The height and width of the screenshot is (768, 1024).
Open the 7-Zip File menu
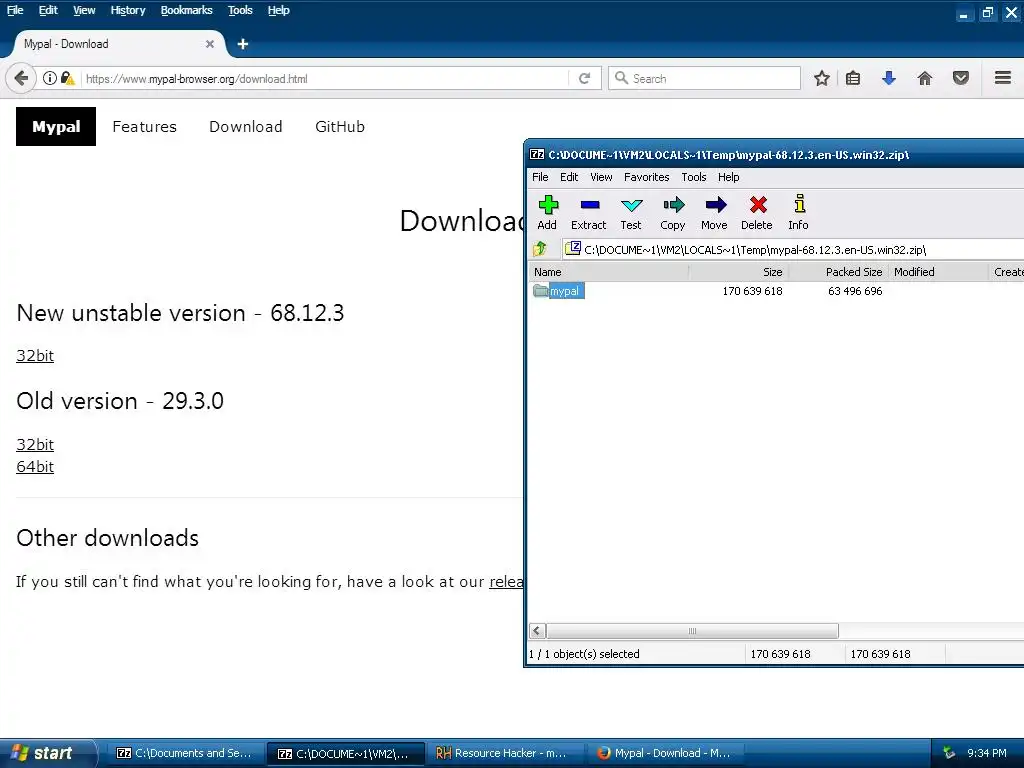pyautogui.click(x=540, y=177)
